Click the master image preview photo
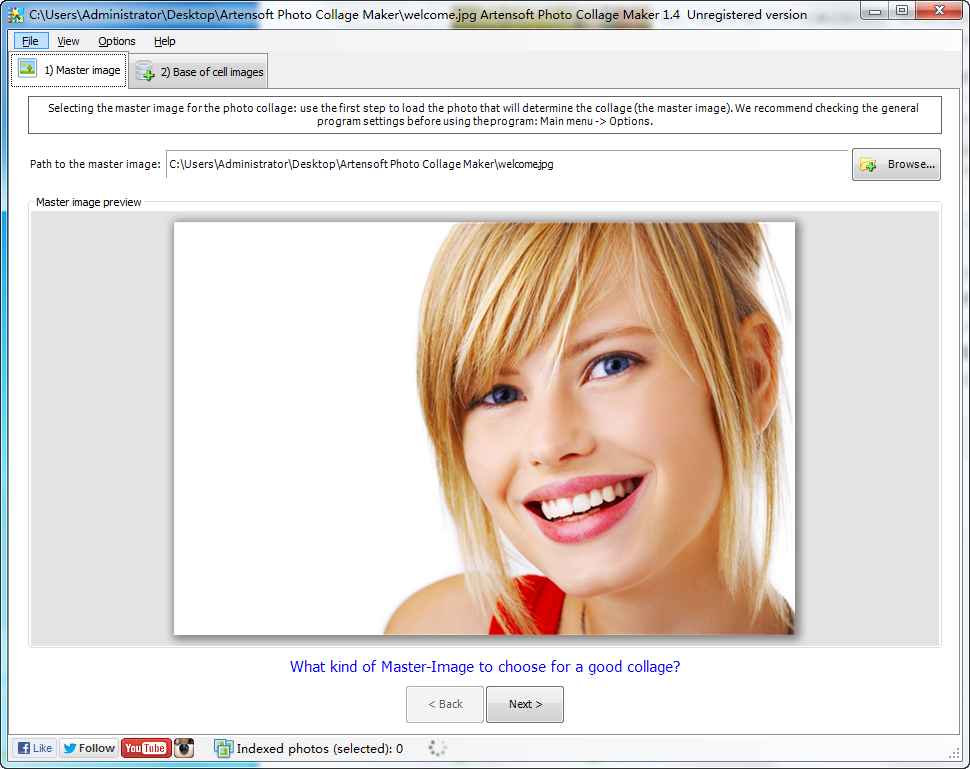Screen dimensions: 970x769 click(x=484, y=428)
